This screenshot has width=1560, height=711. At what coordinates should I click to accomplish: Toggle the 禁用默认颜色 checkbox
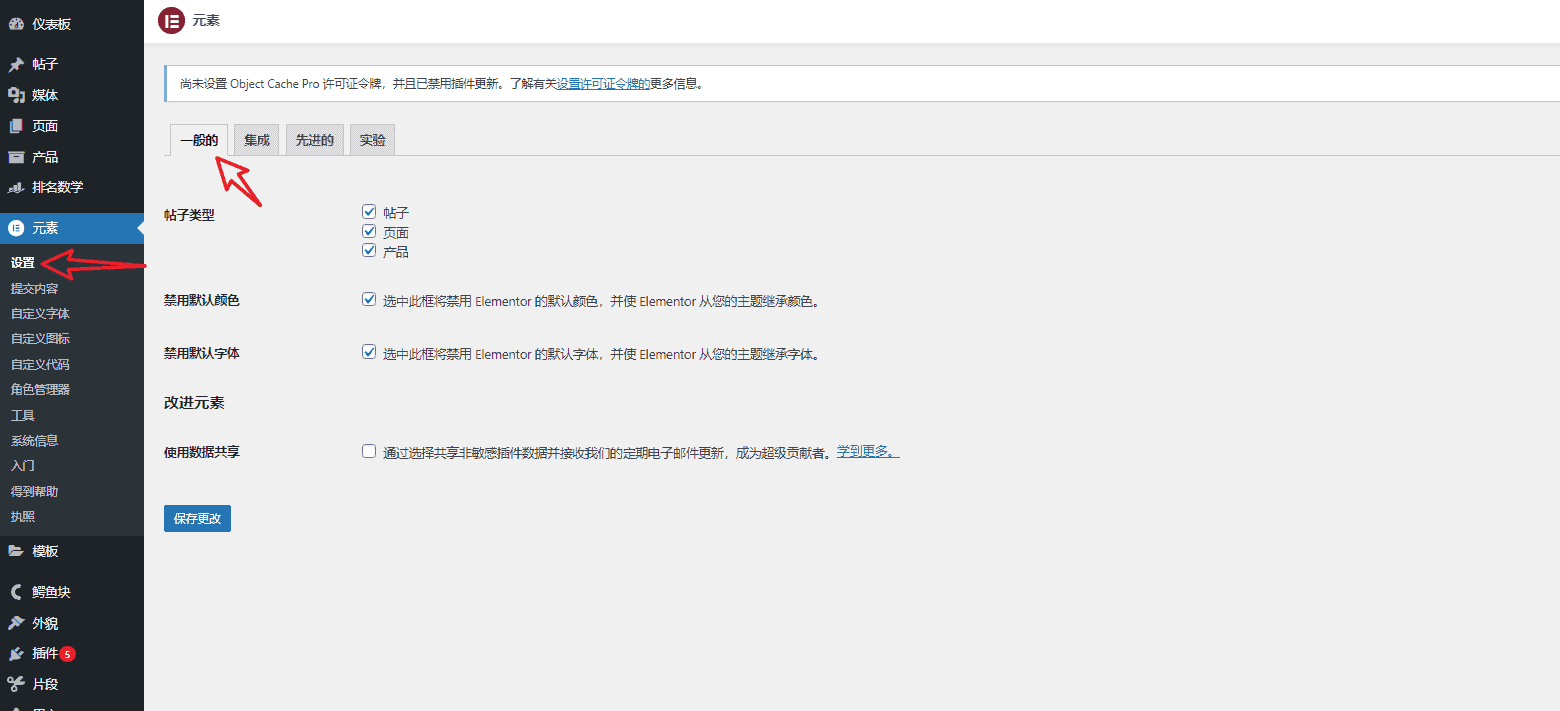pos(369,299)
